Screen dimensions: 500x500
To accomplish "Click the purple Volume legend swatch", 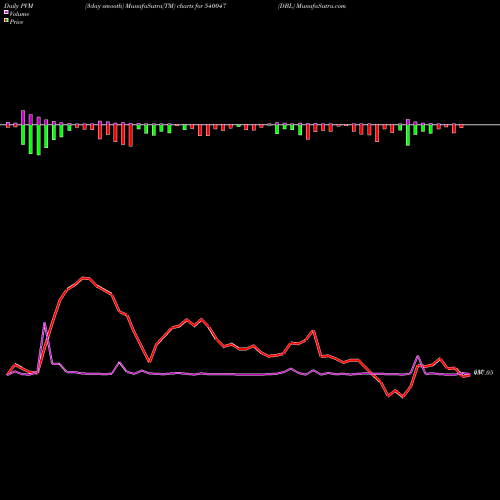I will (6, 12).
